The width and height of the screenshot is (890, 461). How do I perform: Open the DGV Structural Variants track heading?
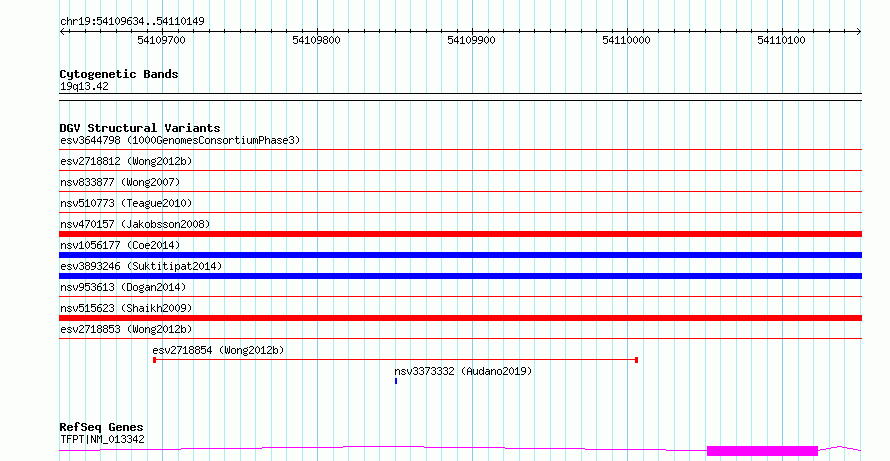[140, 128]
